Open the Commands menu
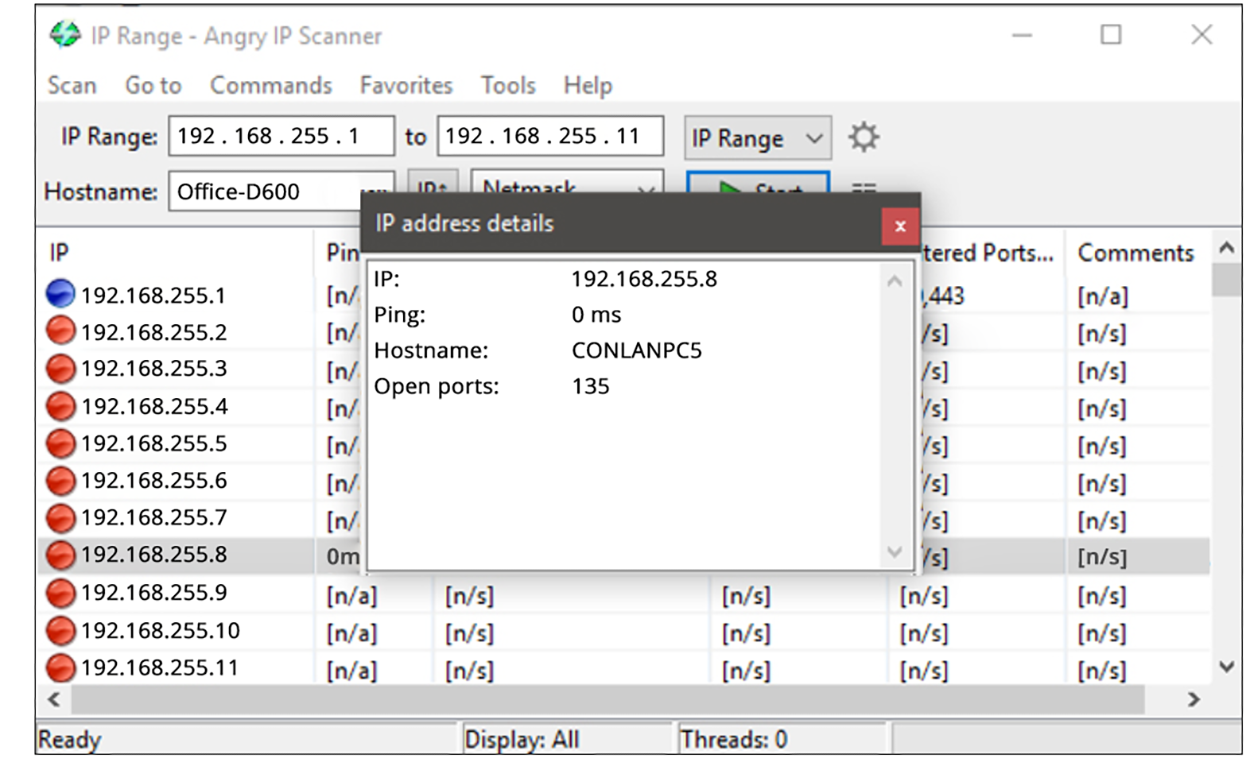This screenshot has width=1250, height=762. pos(271,86)
